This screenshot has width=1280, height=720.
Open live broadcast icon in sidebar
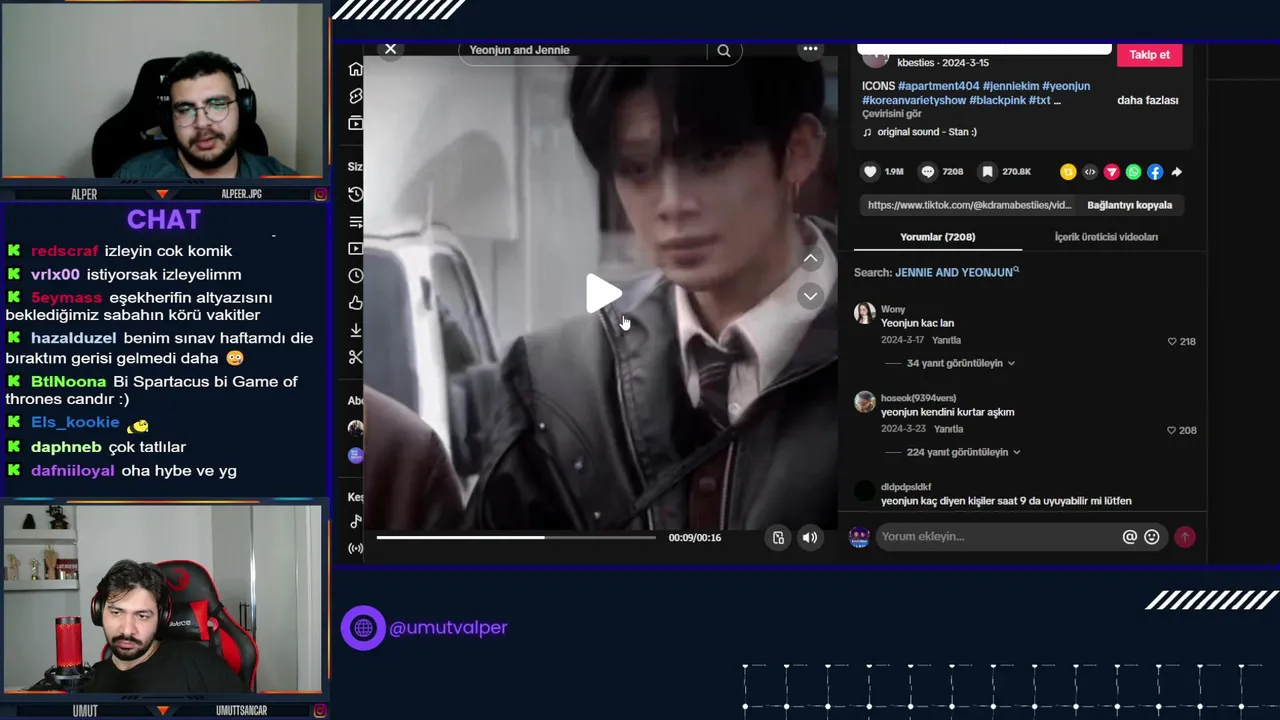(355, 548)
